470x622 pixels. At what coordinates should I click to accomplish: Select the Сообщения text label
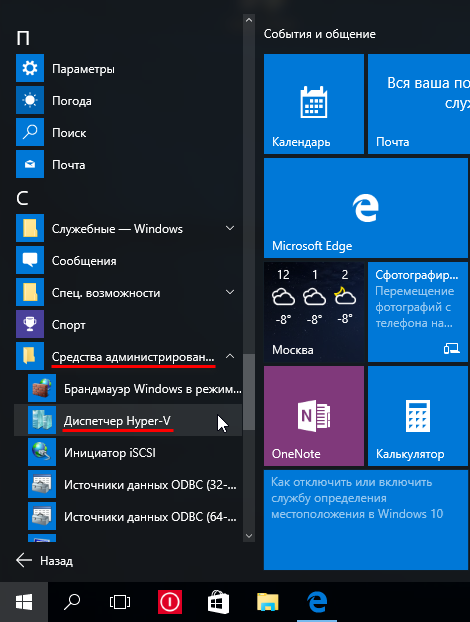tap(84, 261)
